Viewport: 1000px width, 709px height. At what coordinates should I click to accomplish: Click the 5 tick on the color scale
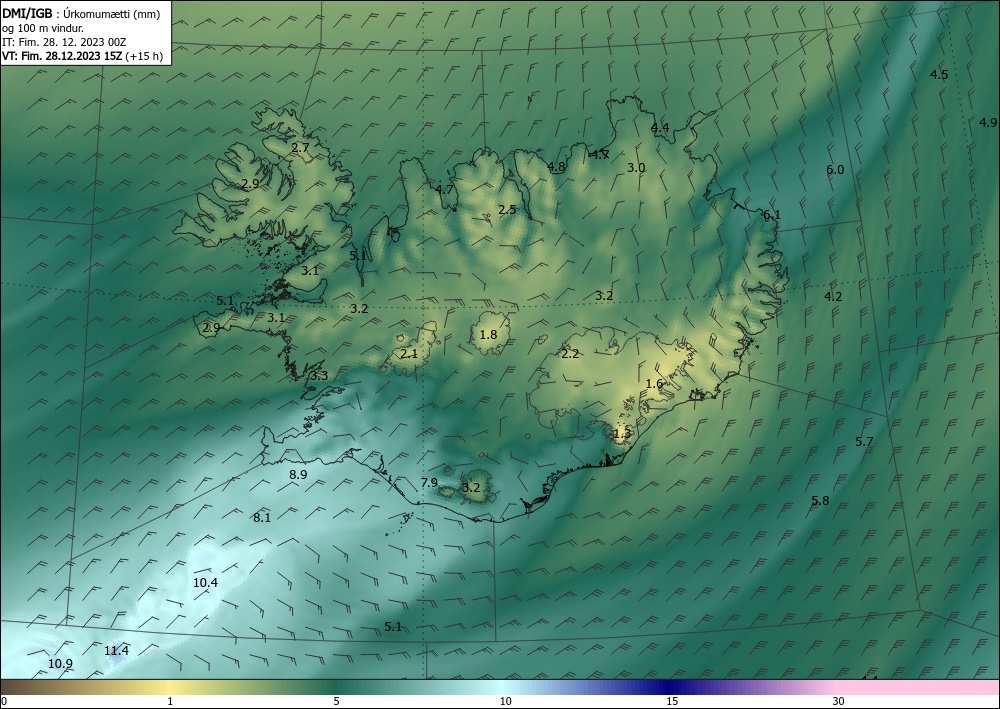click(336, 701)
